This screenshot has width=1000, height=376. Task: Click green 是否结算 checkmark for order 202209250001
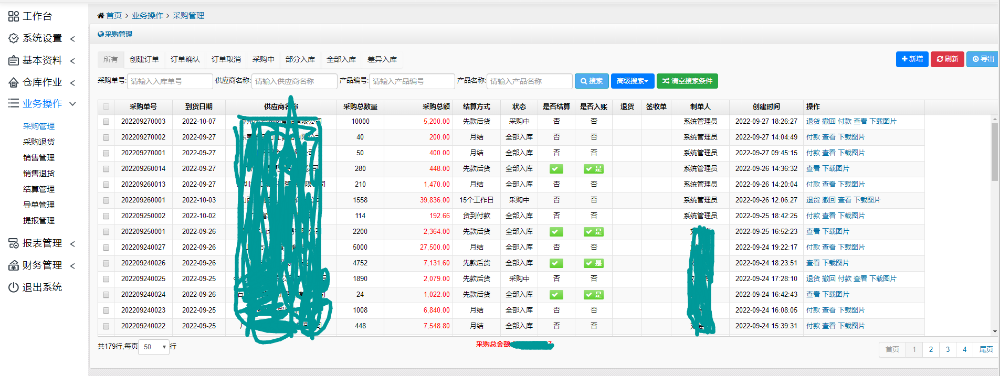pyautogui.click(x=556, y=231)
